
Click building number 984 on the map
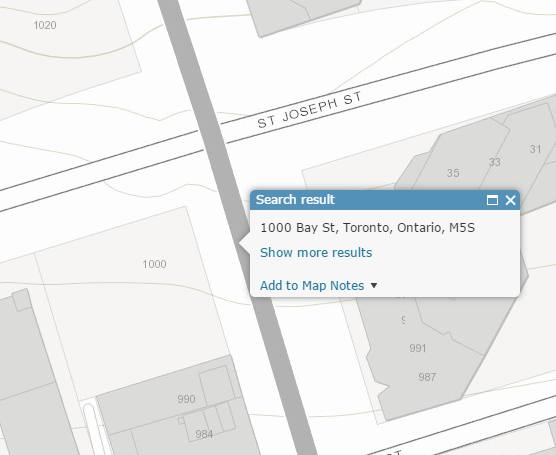tap(204, 434)
